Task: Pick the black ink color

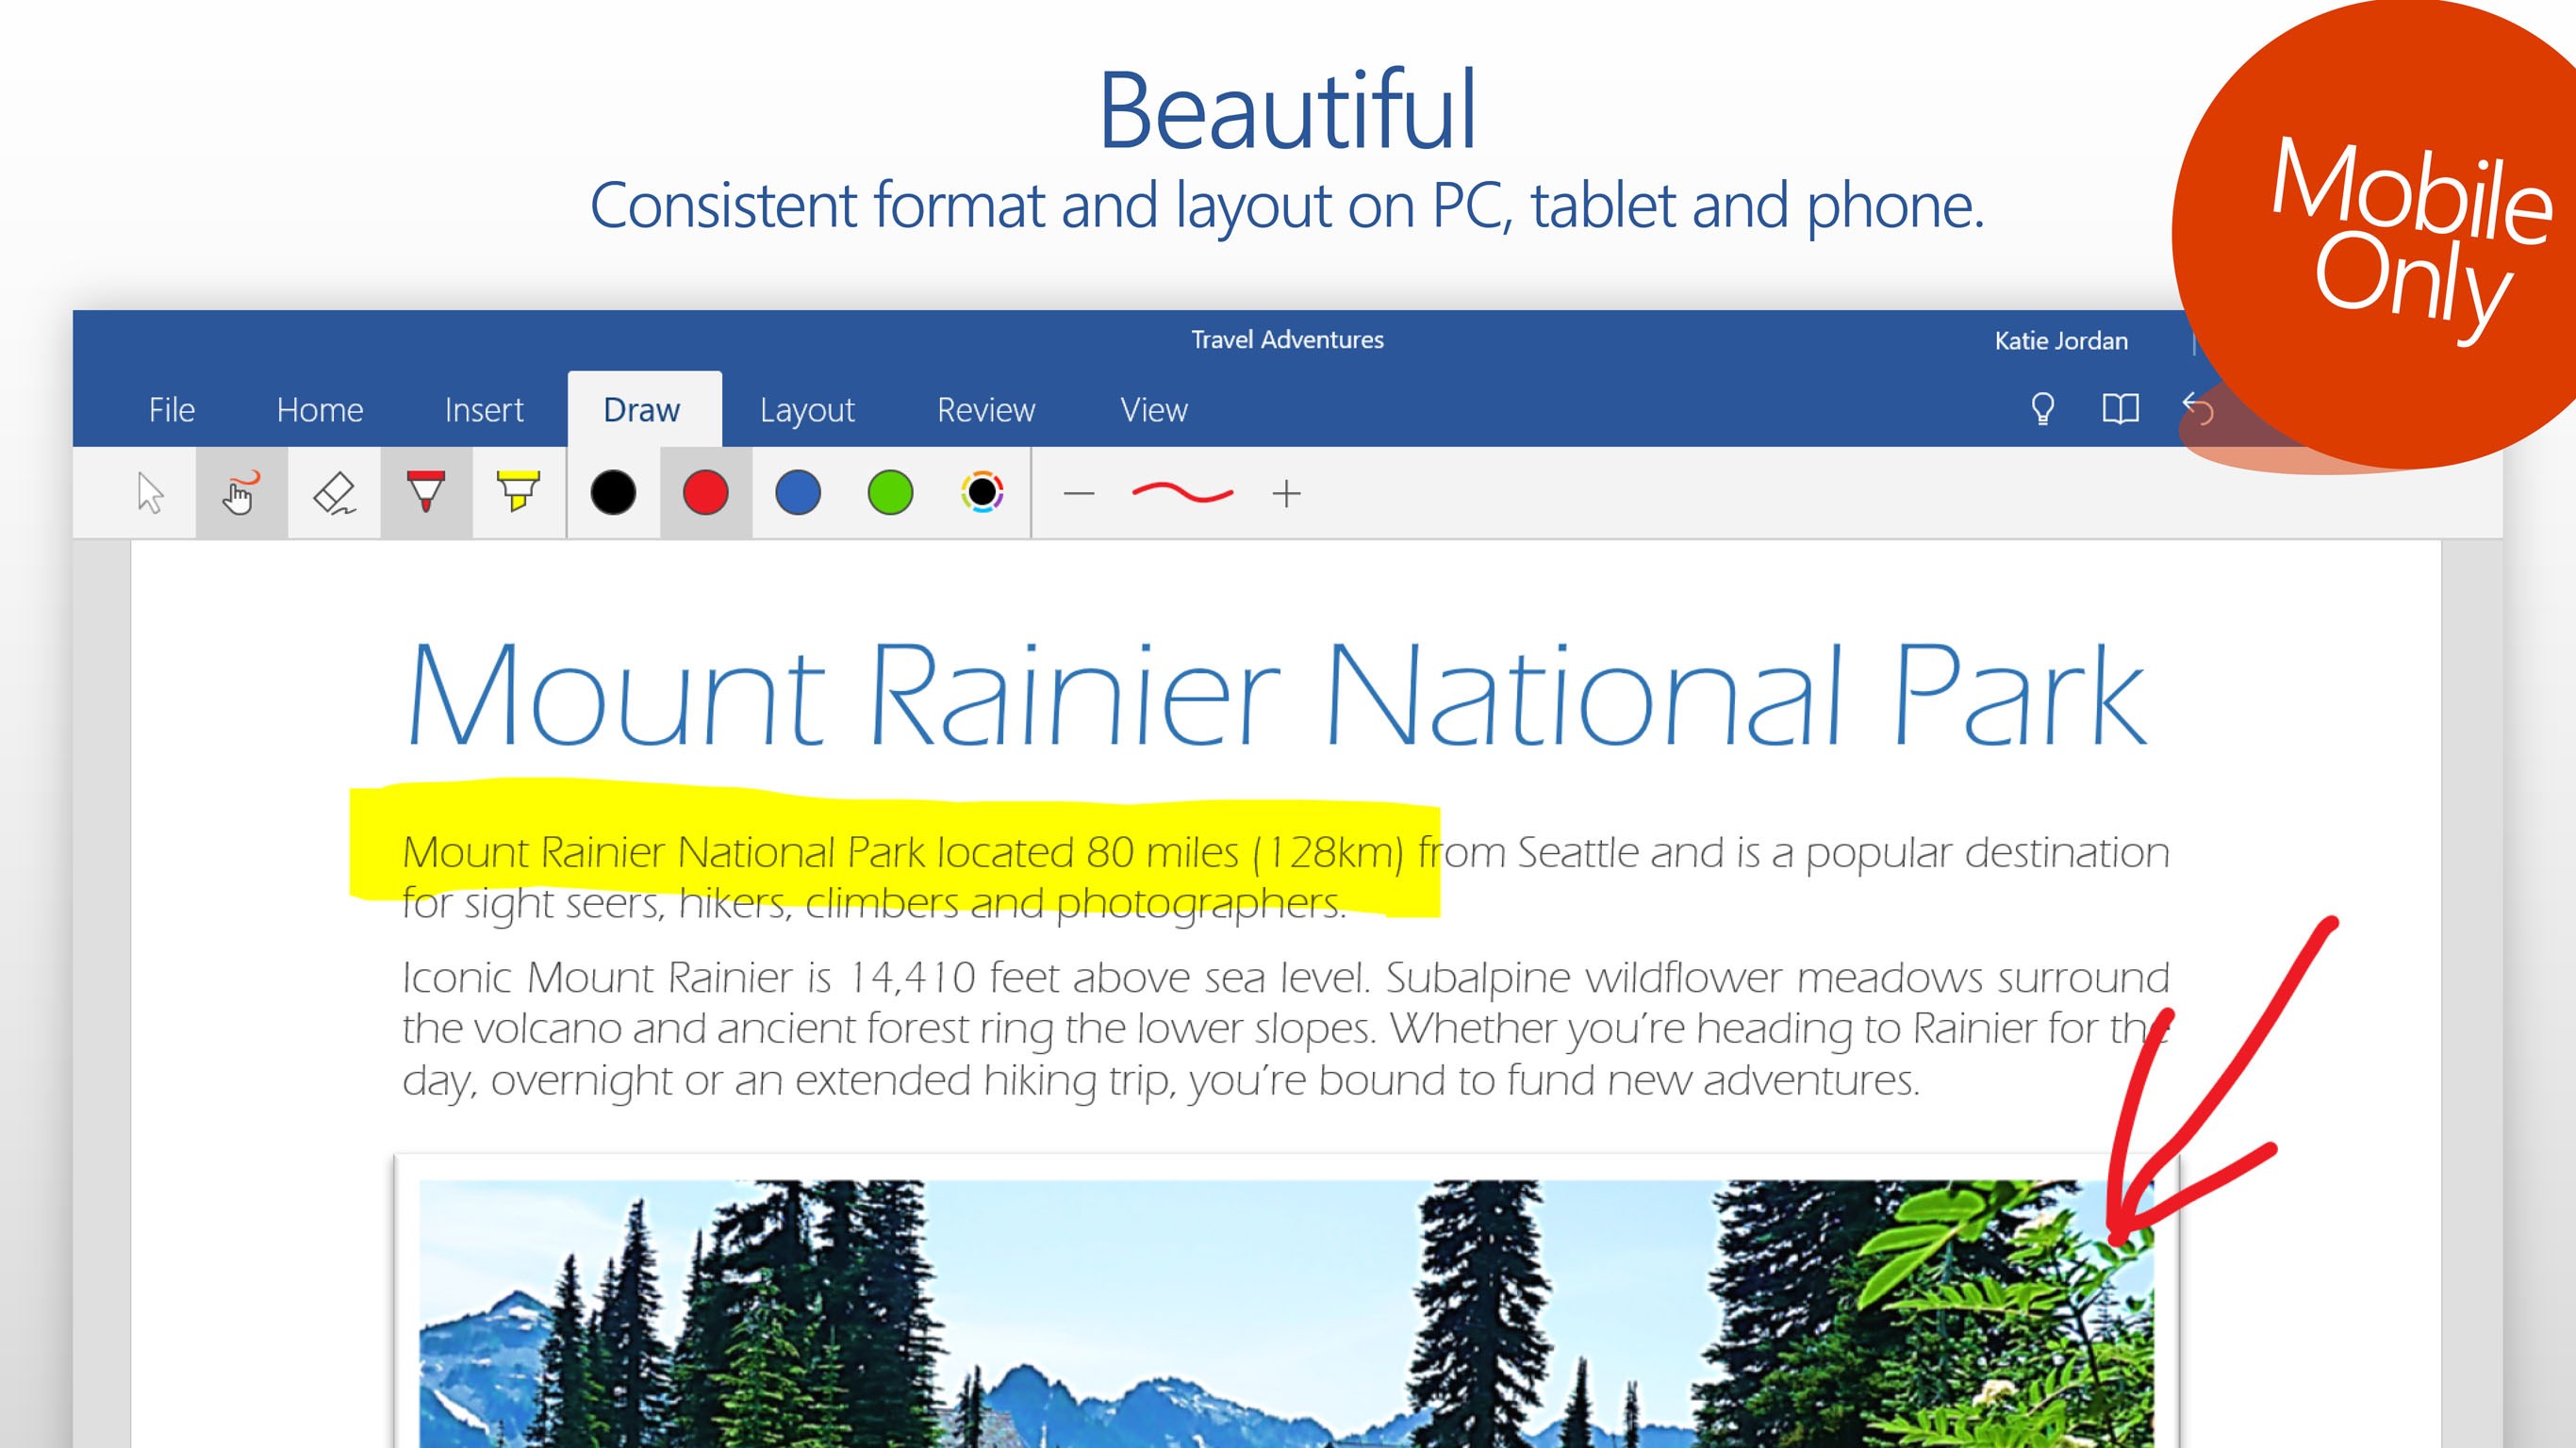Action: point(613,493)
